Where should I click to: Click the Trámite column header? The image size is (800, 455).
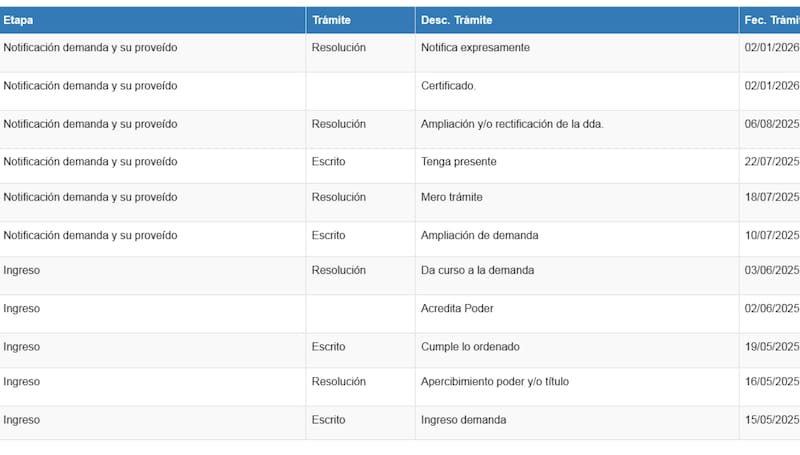[x=331, y=20]
